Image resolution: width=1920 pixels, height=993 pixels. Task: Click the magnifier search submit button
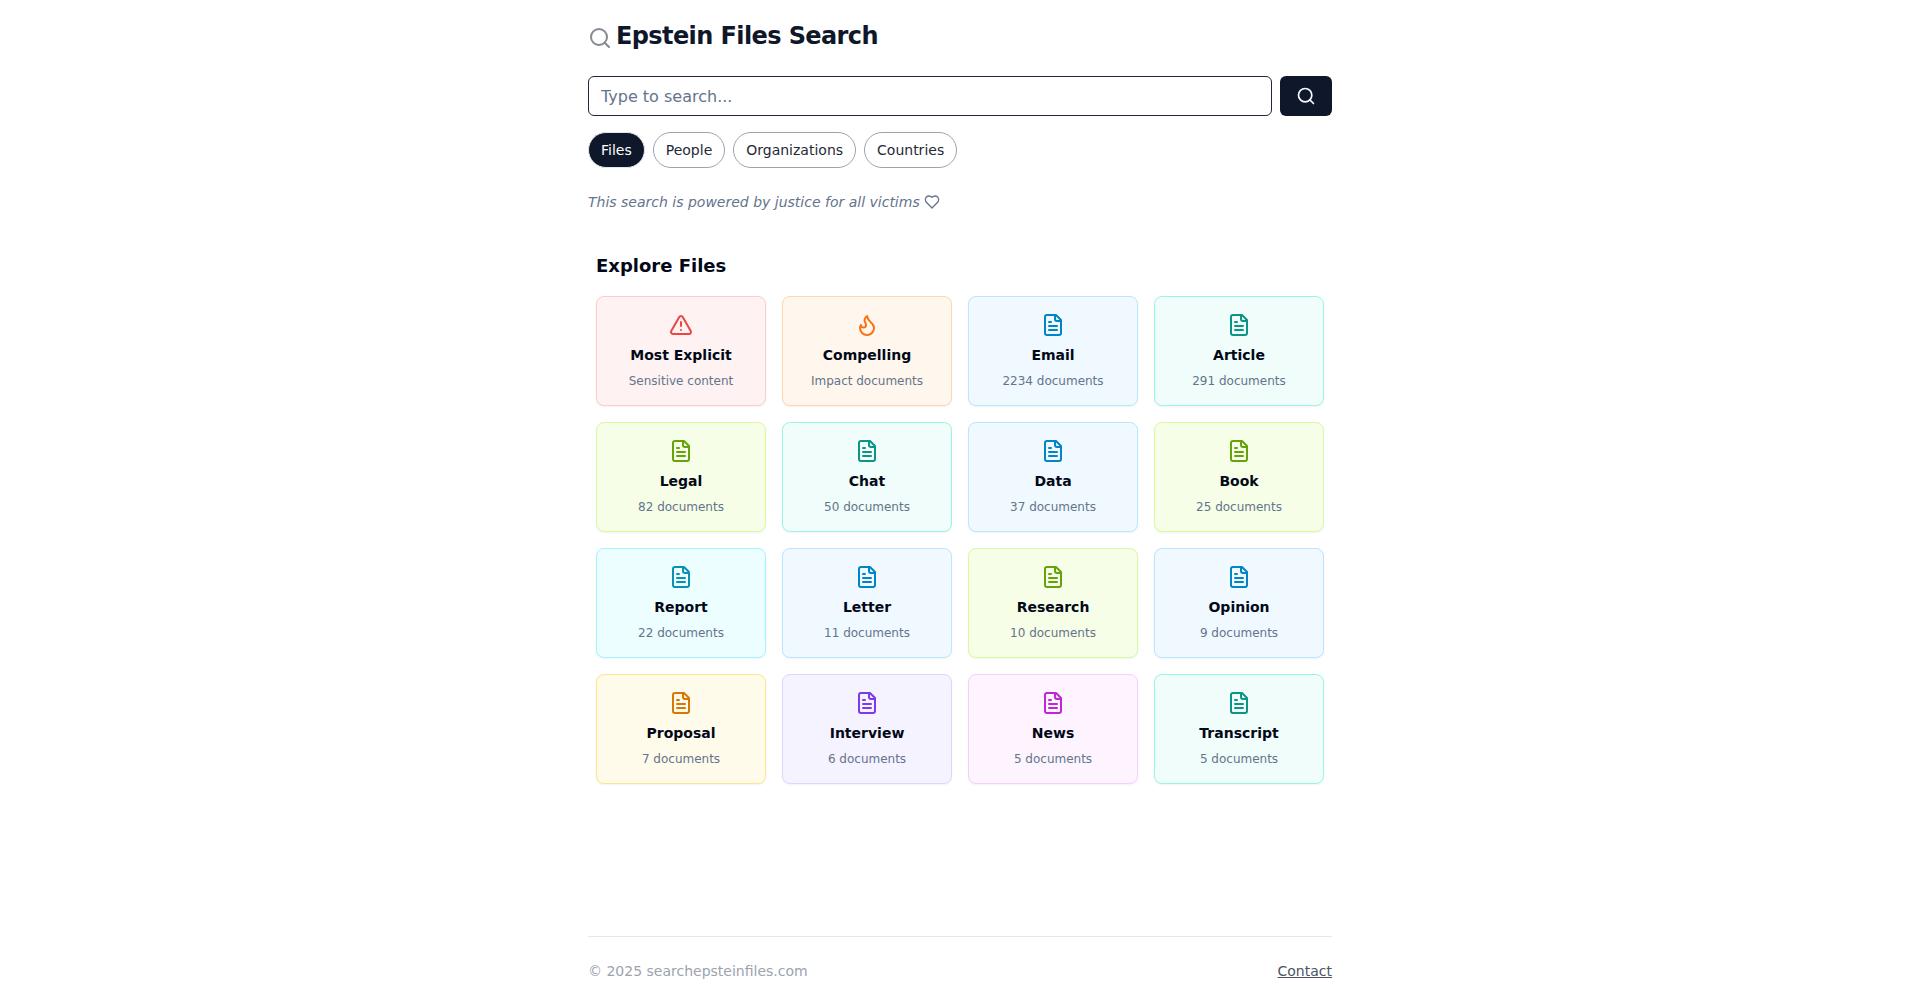click(1305, 96)
